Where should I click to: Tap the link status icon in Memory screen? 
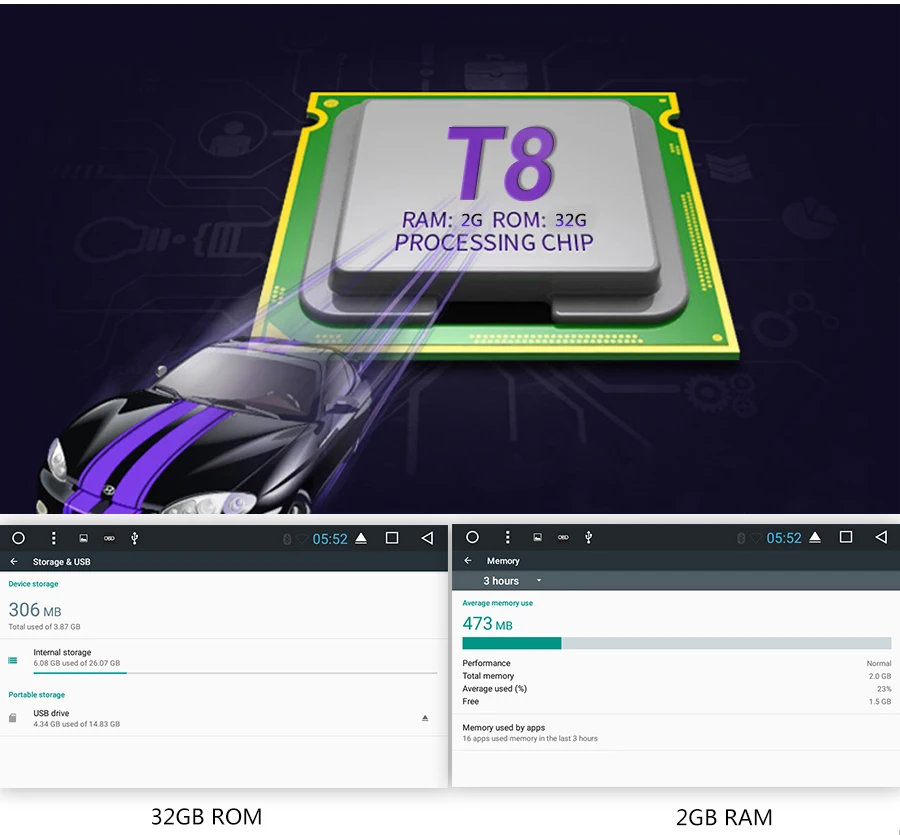pyautogui.click(x=563, y=537)
